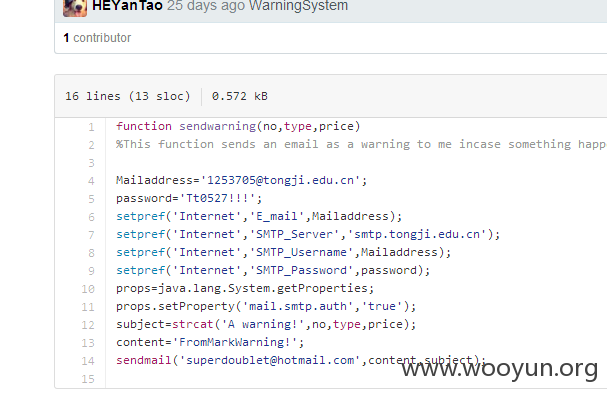Viewport: 607px width, 397px height.
Task: Select line number 7
Action: click(91, 235)
